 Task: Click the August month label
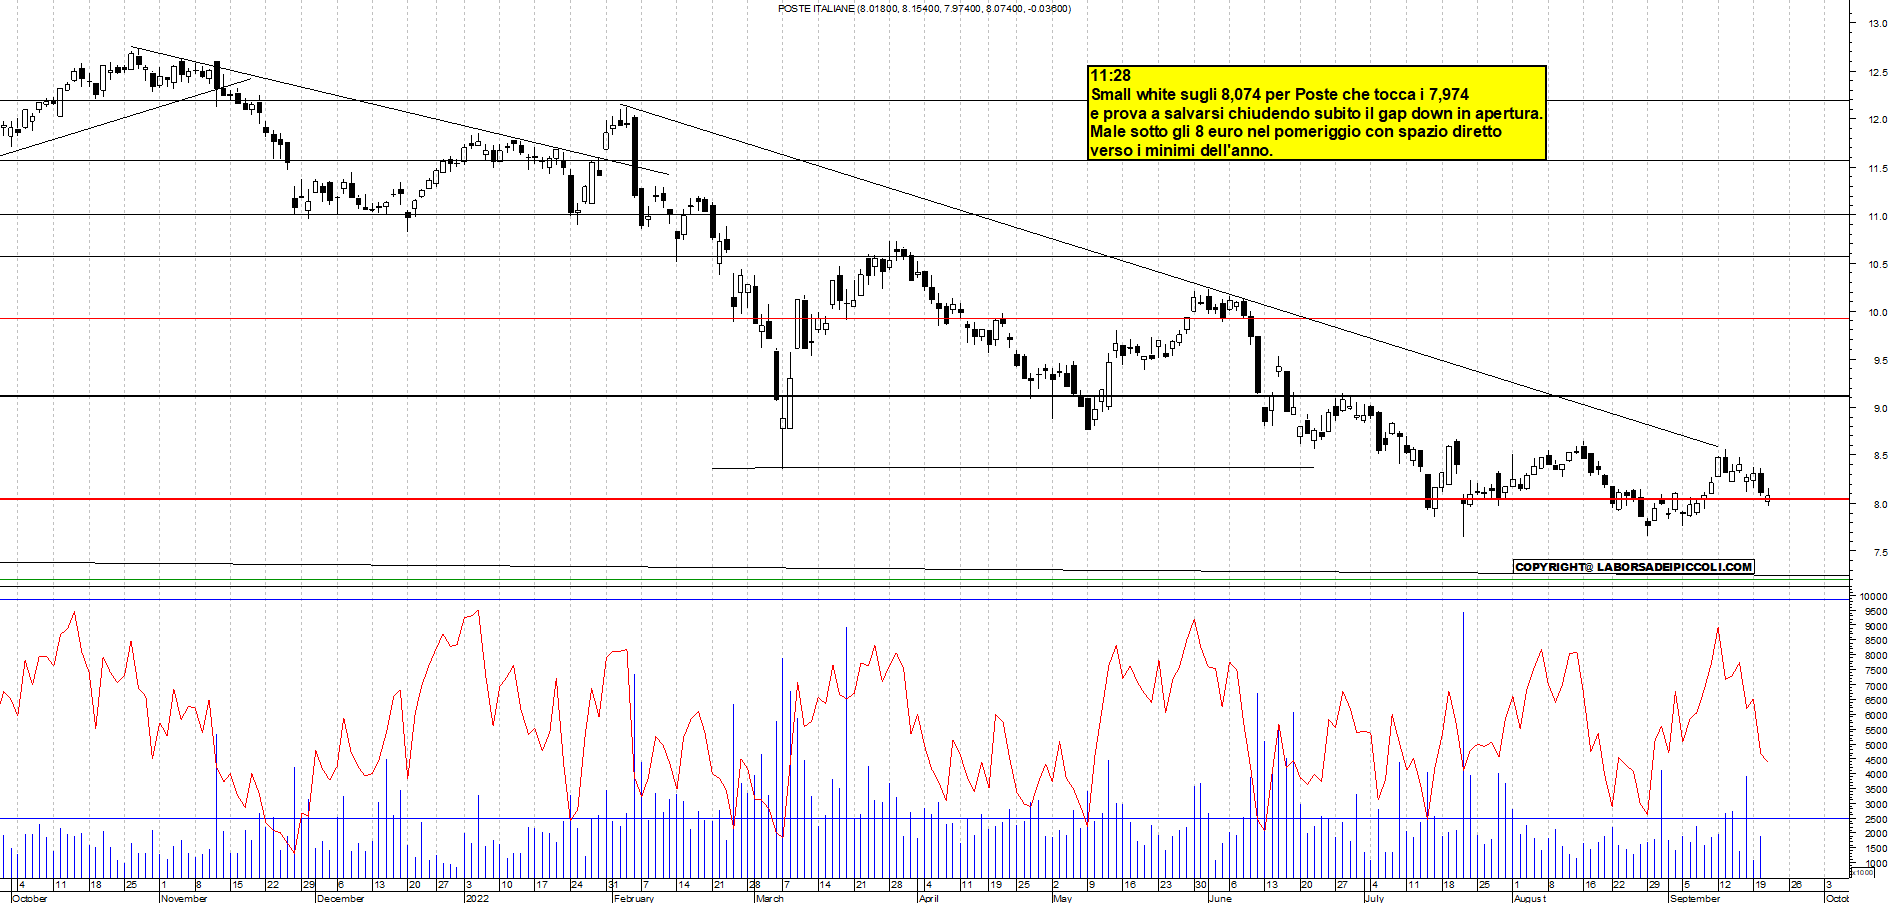click(1530, 898)
